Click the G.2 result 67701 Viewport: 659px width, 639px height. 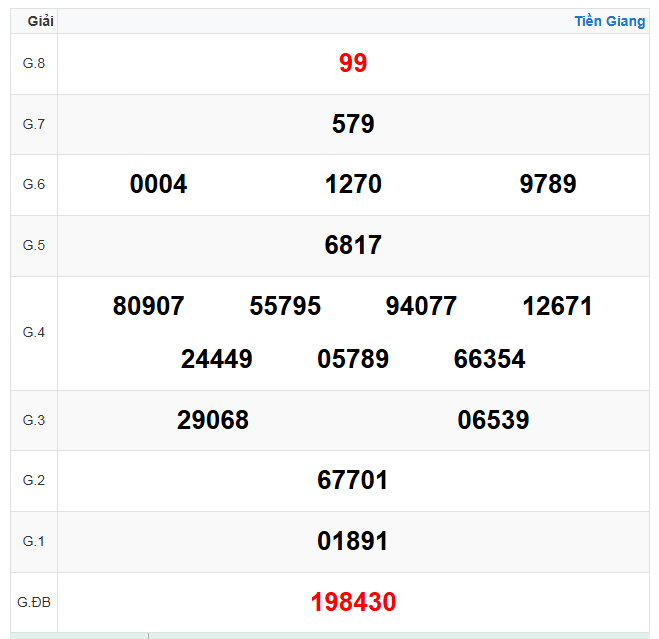coord(353,481)
